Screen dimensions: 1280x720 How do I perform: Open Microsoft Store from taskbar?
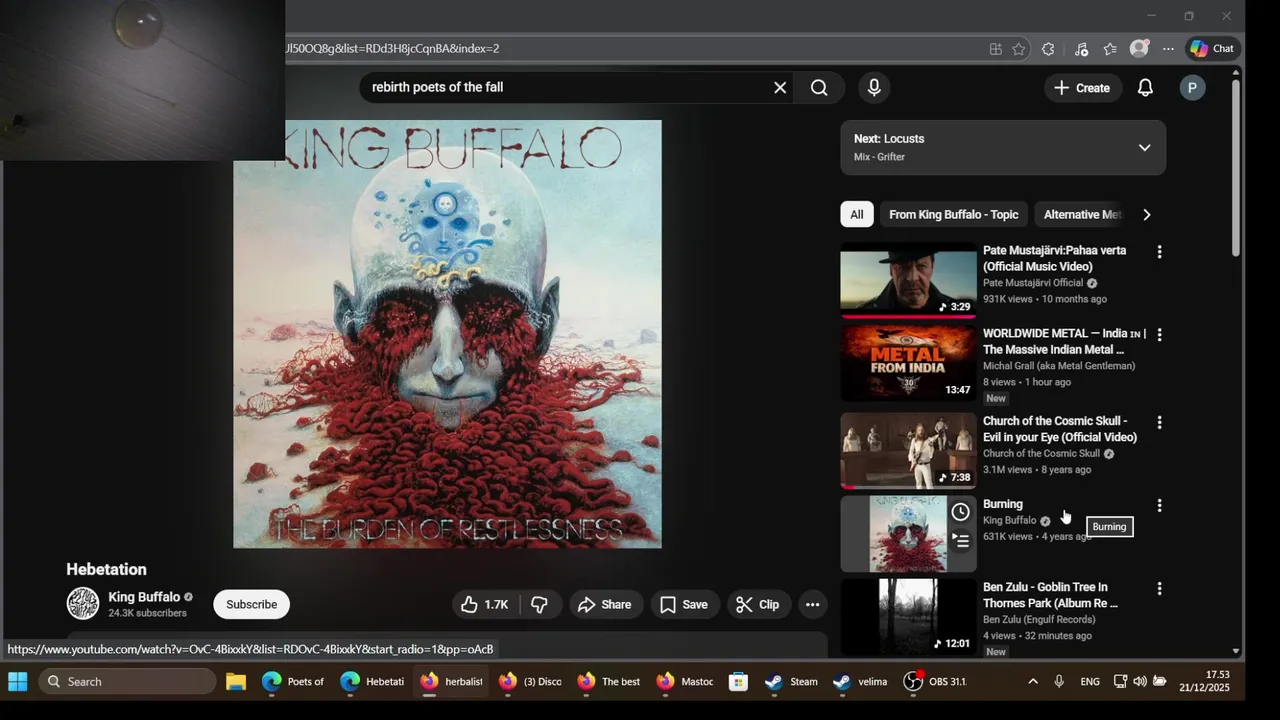click(x=738, y=682)
